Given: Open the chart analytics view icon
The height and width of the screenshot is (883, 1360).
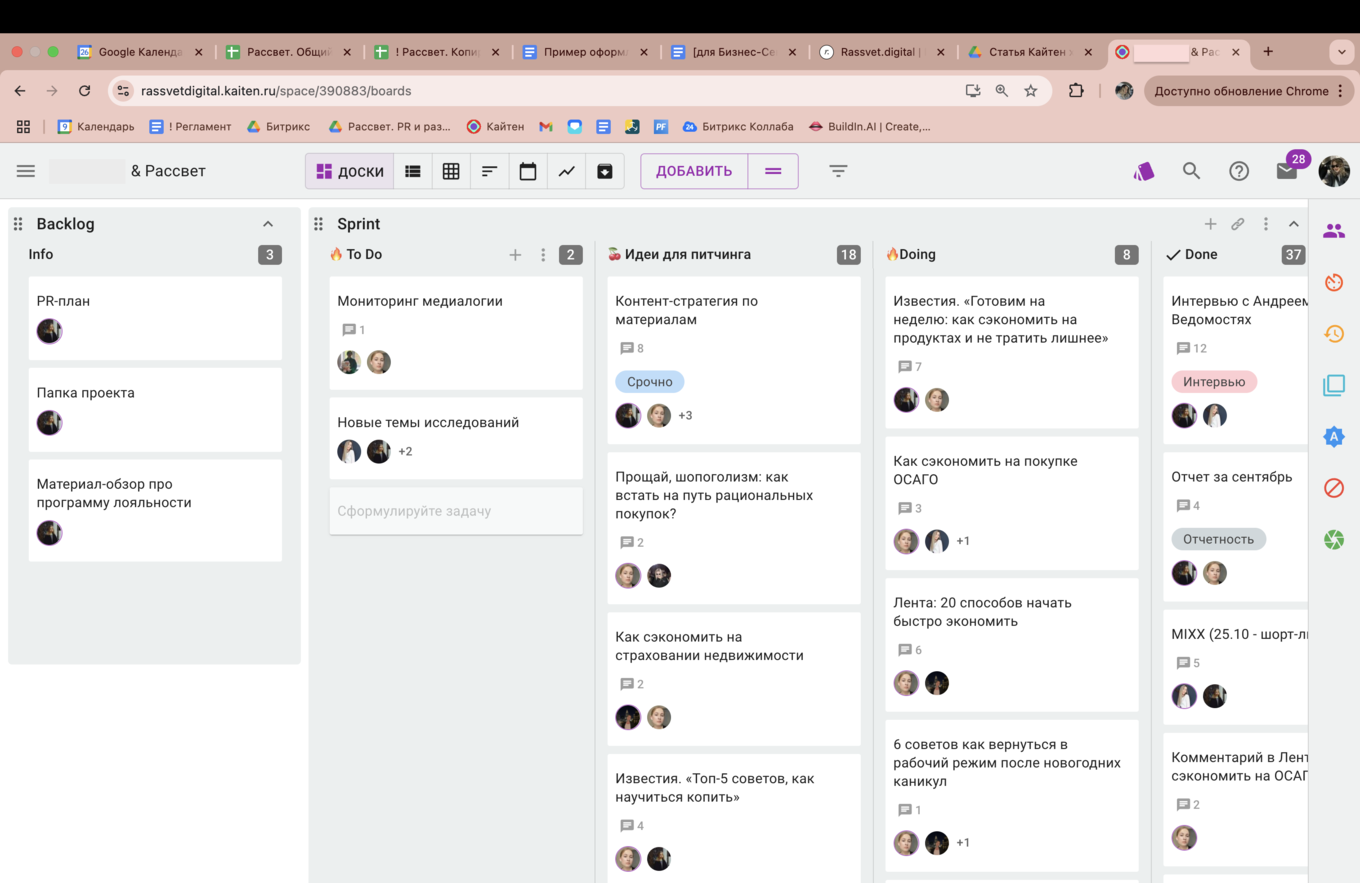Looking at the screenshot, I should pyautogui.click(x=566, y=171).
